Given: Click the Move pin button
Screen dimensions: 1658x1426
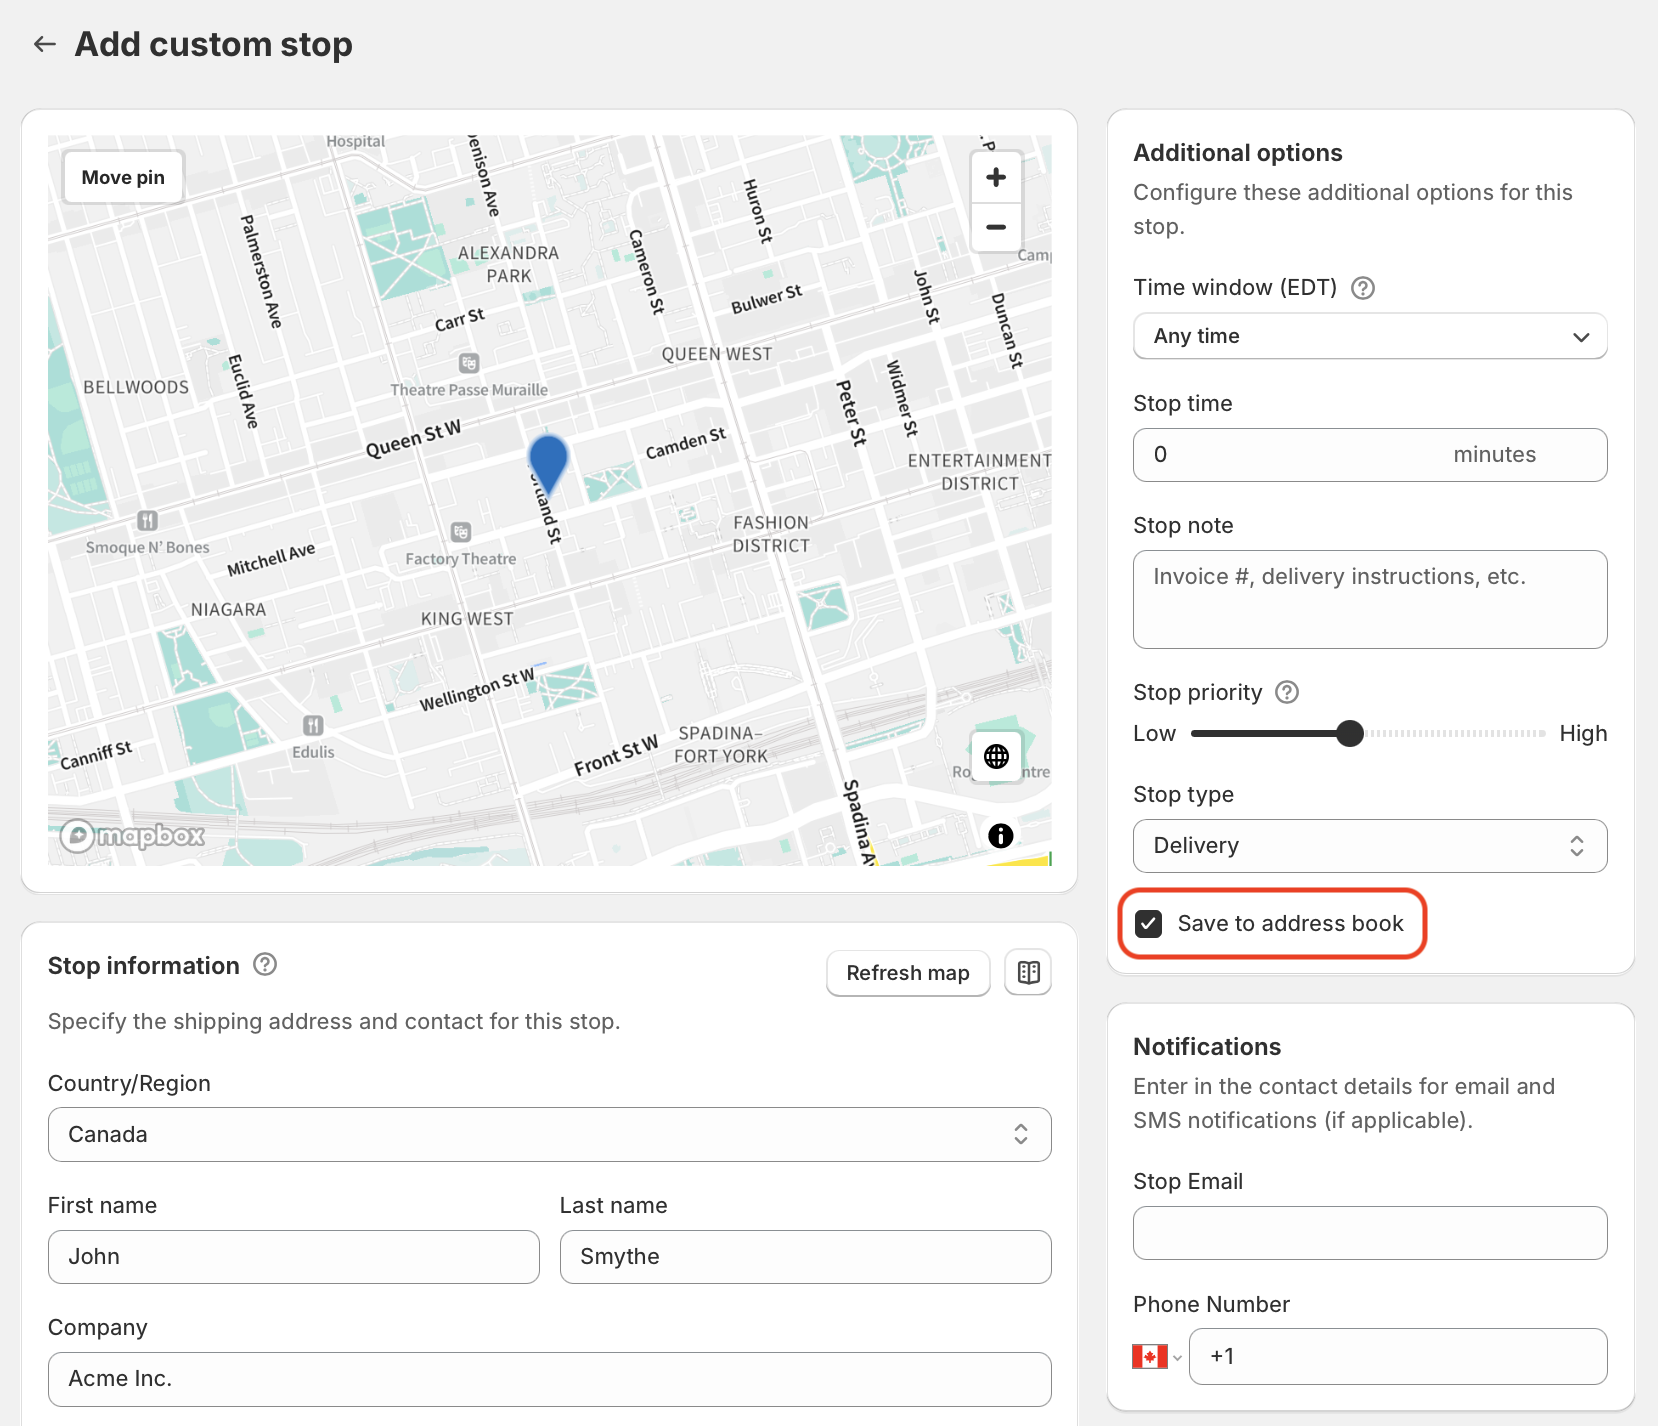Looking at the screenshot, I should (123, 177).
